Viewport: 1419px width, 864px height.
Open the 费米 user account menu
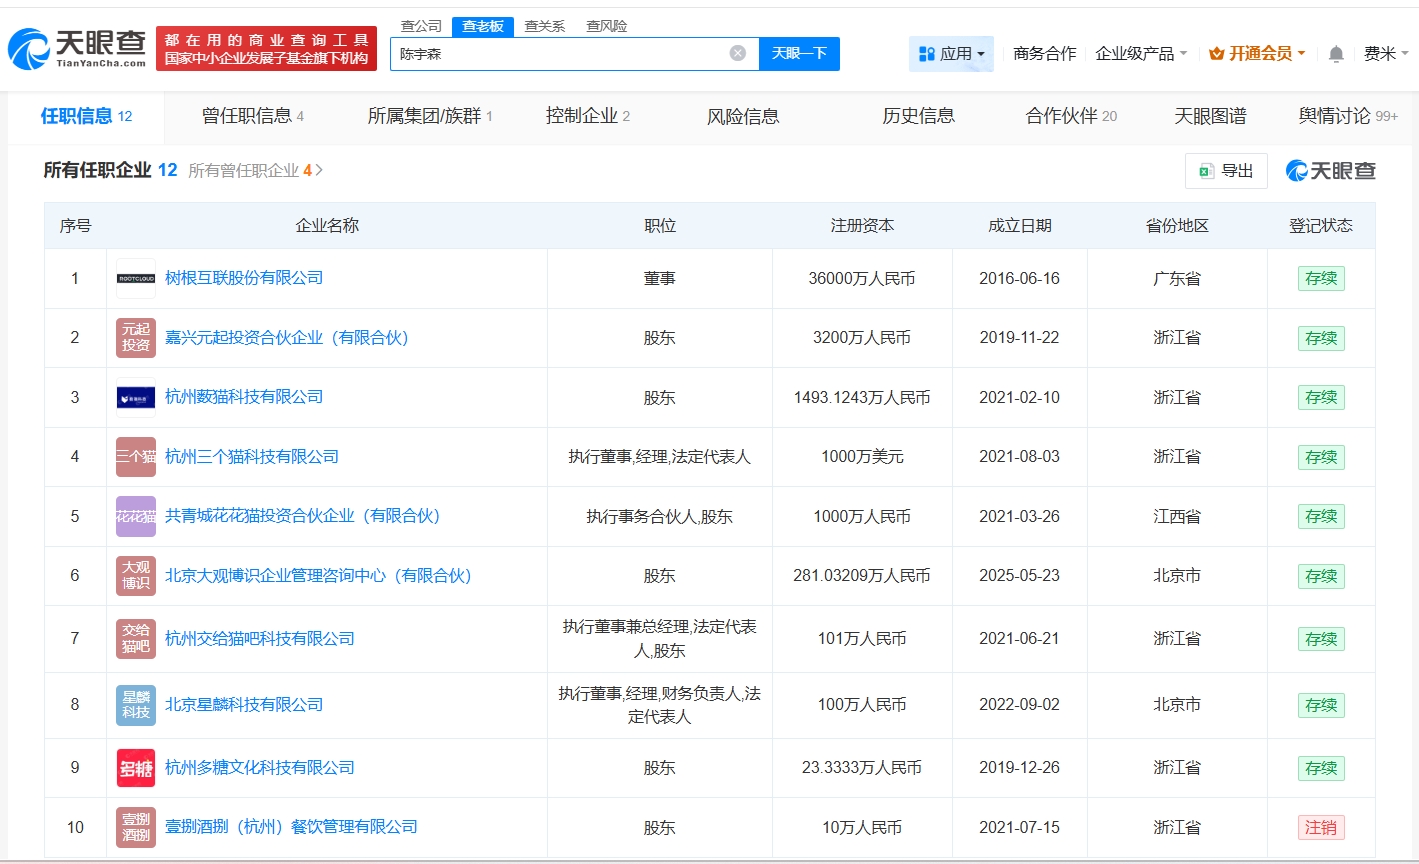tap(1386, 54)
